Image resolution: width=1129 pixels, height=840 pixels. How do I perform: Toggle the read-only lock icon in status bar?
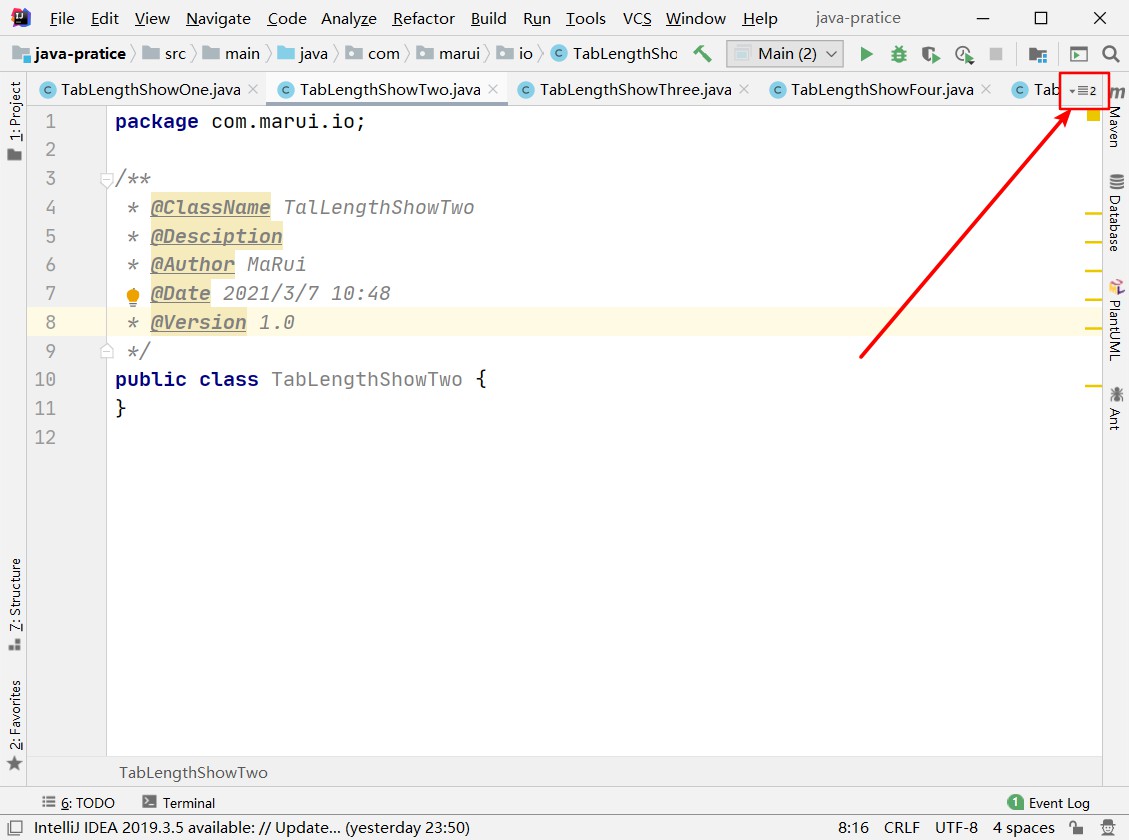pyautogui.click(x=1075, y=828)
